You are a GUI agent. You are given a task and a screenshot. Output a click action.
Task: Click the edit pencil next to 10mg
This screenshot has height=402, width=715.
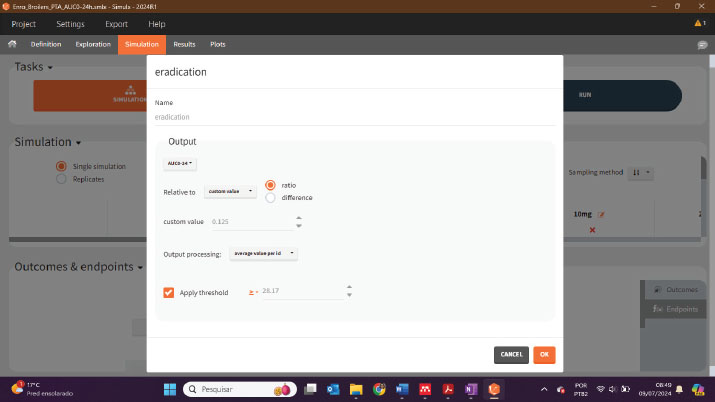(x=601, y=214)
